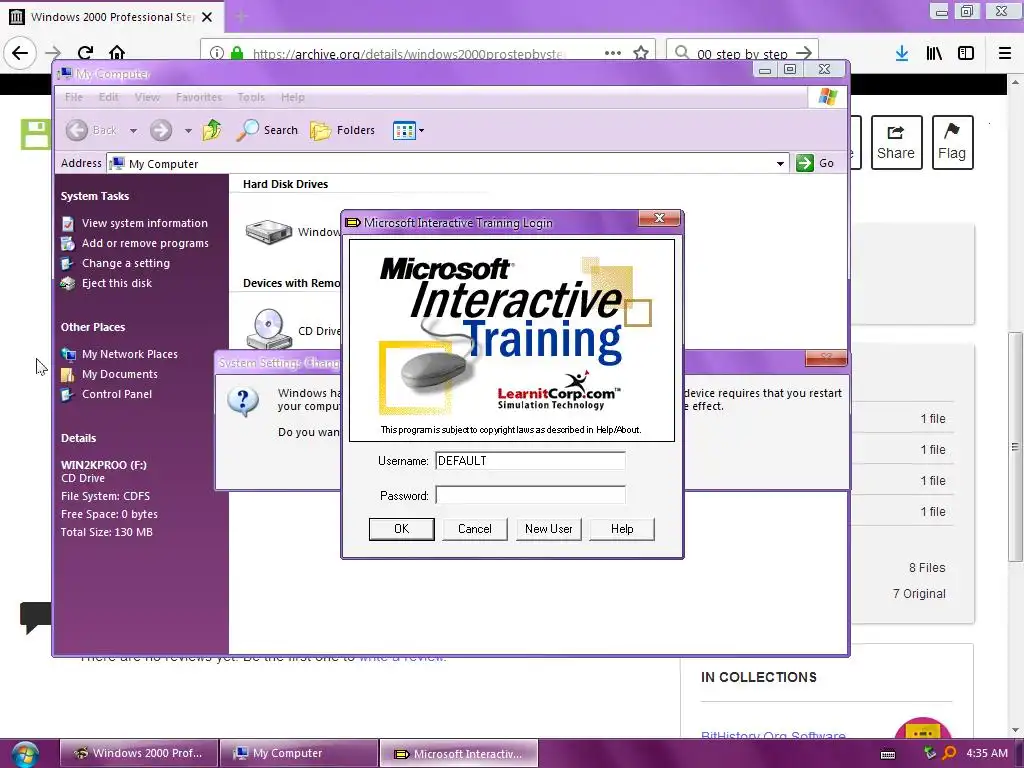
Task: Open the page actions three-dot menu
Action: coord(613,53)
